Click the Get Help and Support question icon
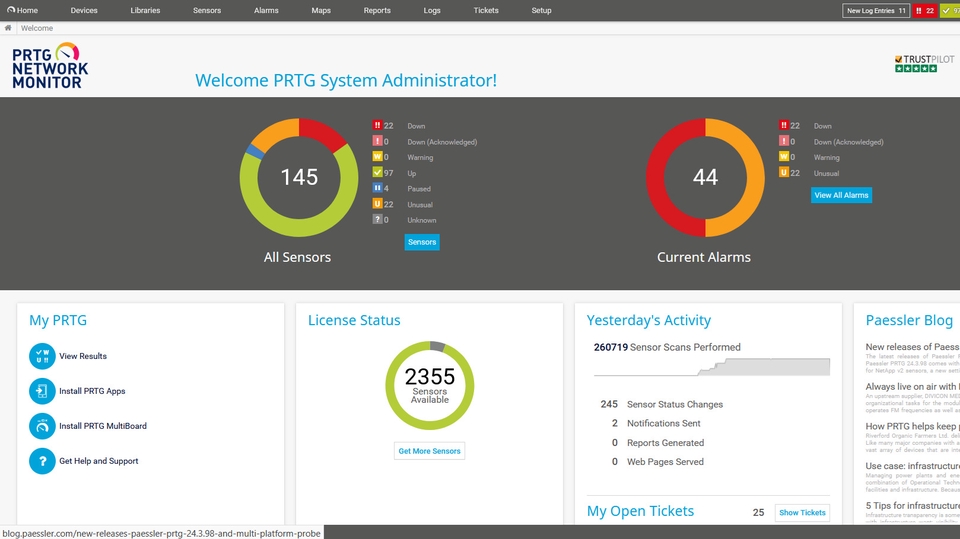 tap(42, 461)
